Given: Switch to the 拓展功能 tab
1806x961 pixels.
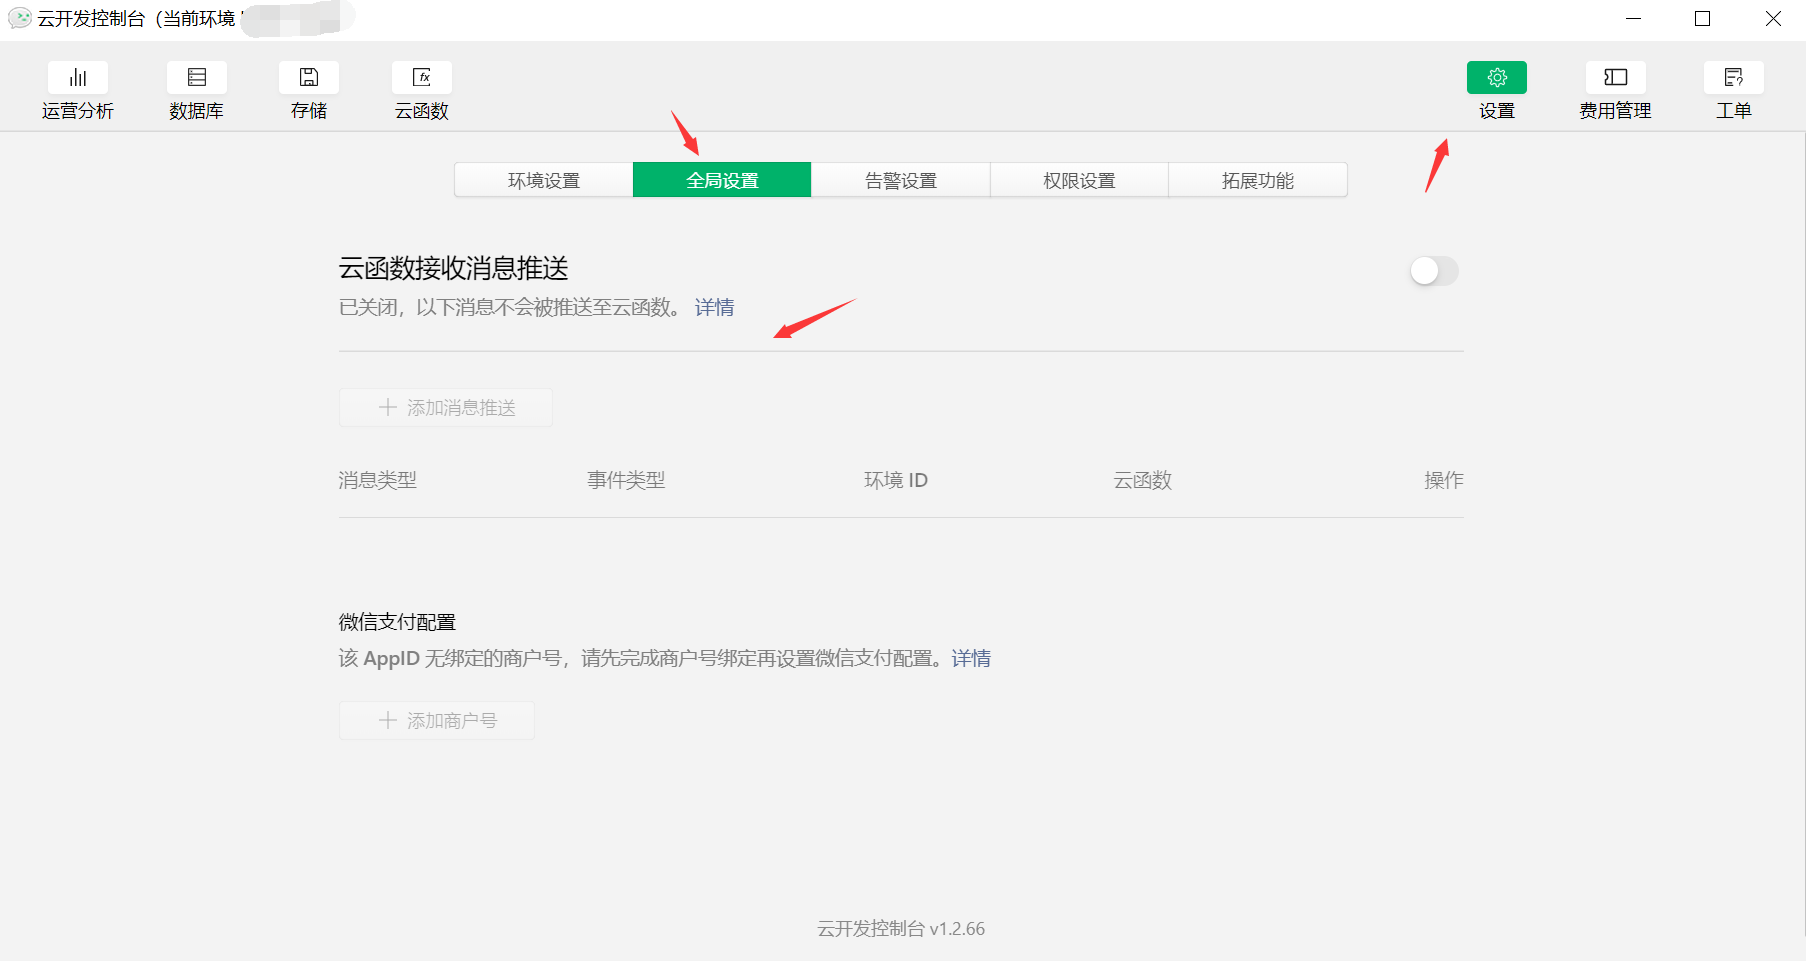Looking at the screenshot, I should (x=1258, y=180).
